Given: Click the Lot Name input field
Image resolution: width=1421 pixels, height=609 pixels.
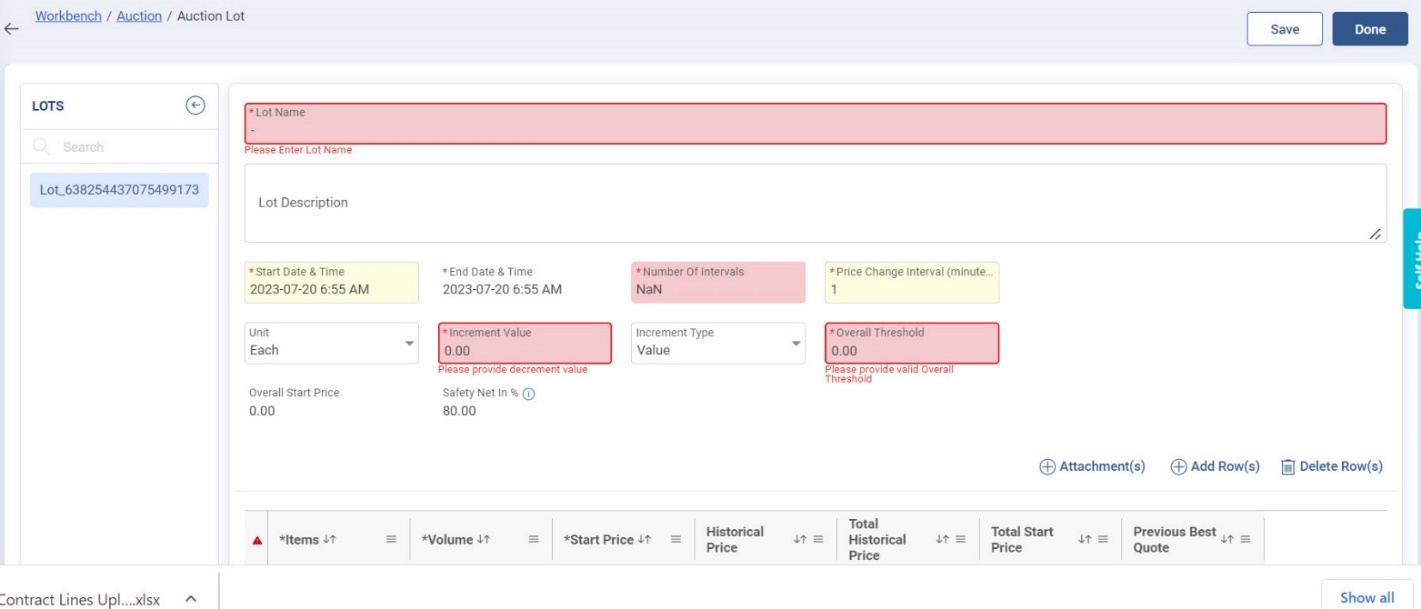Looking at the screenshot, I should tap(815, 129).
